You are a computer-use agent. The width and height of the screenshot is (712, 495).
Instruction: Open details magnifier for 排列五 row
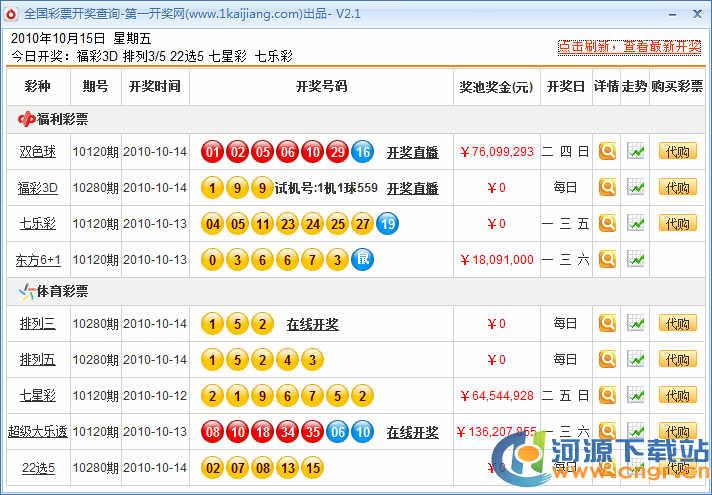[x=607, y=359]
